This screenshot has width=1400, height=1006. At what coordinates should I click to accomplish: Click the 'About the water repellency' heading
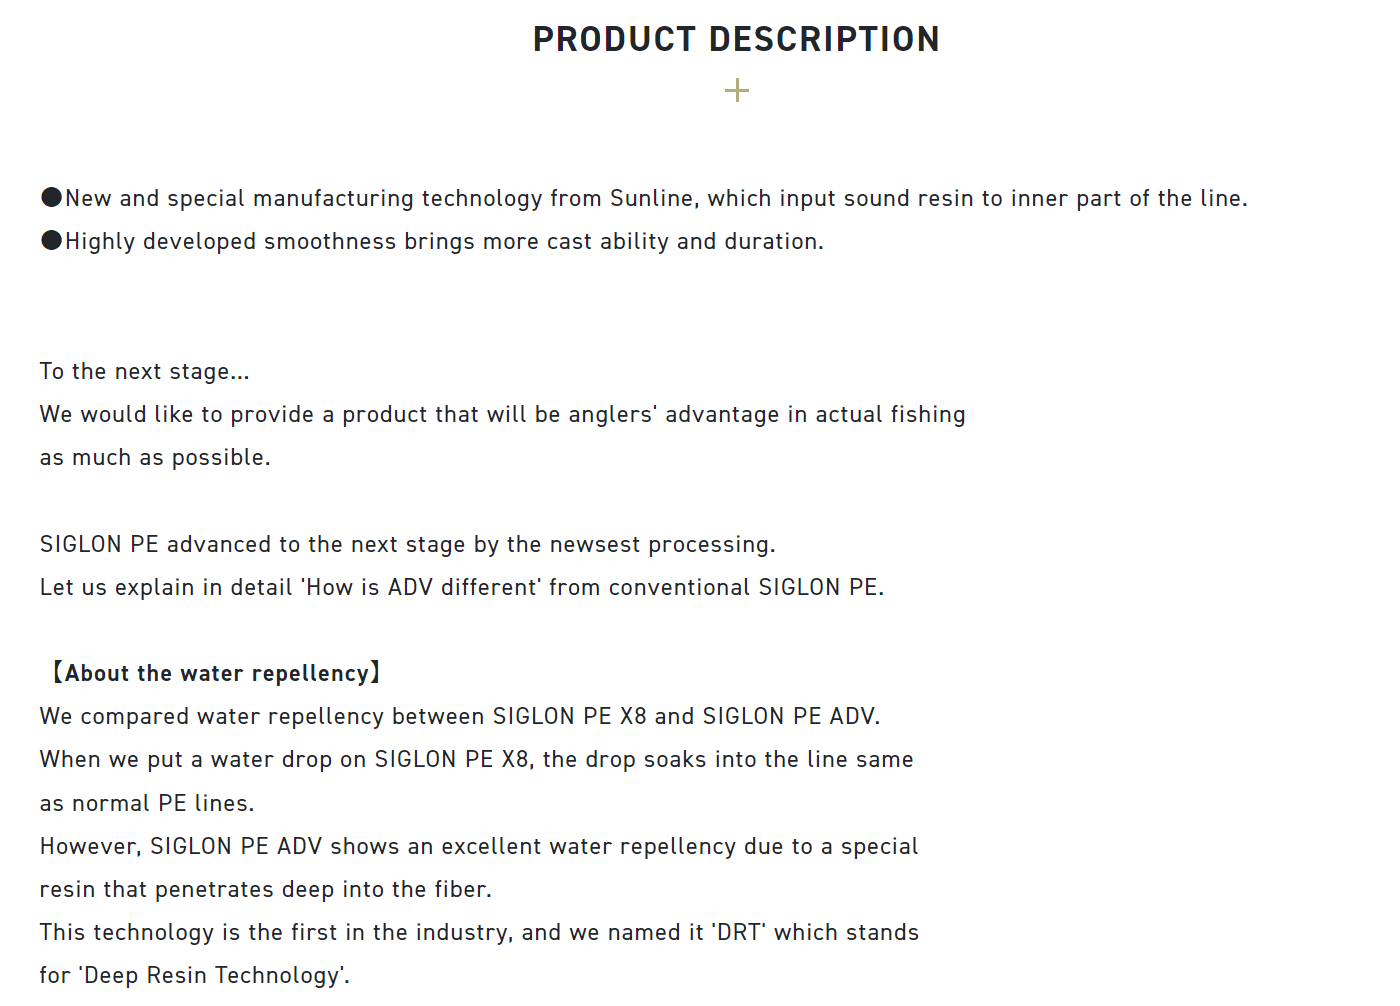click(215, 673)
